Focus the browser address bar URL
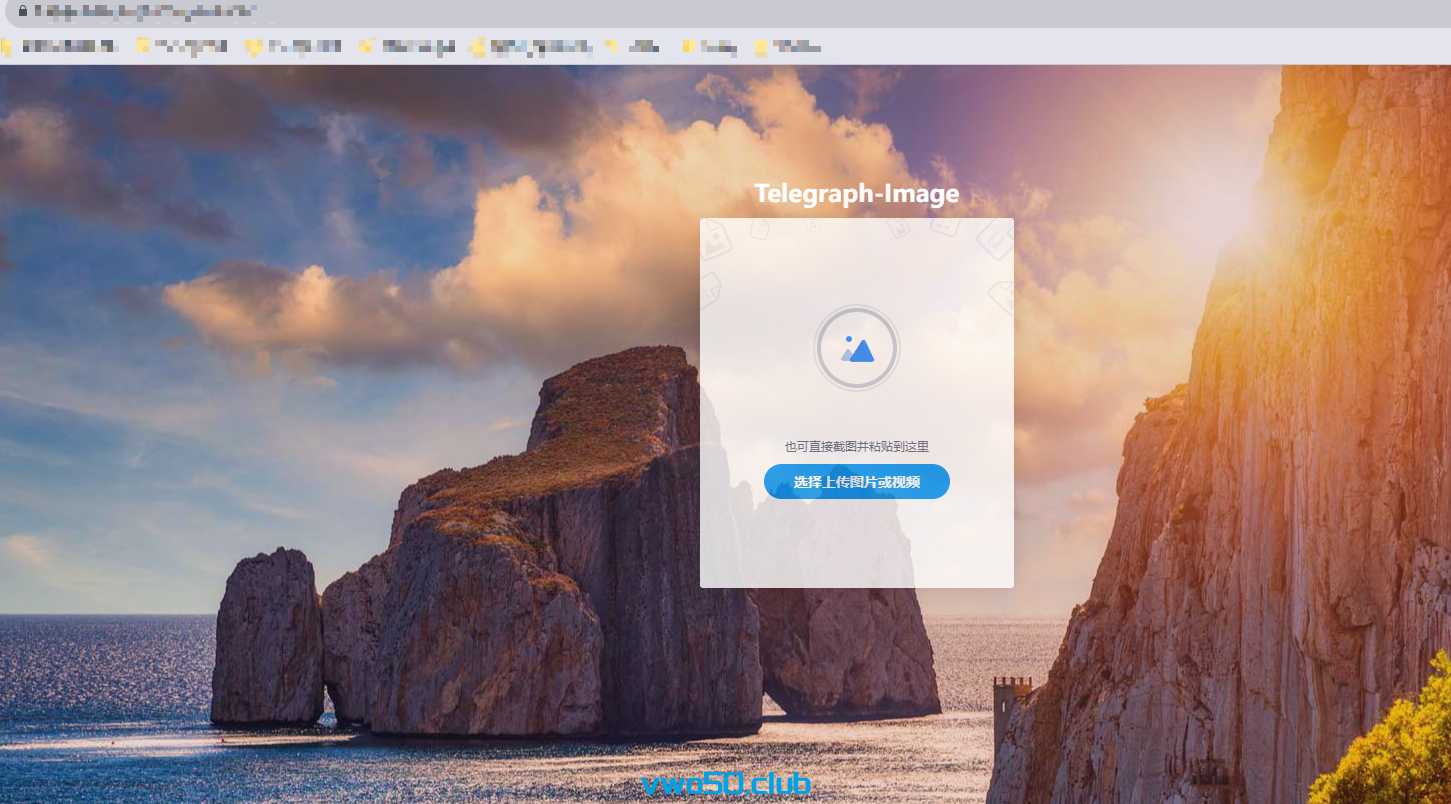 [145, 12]
